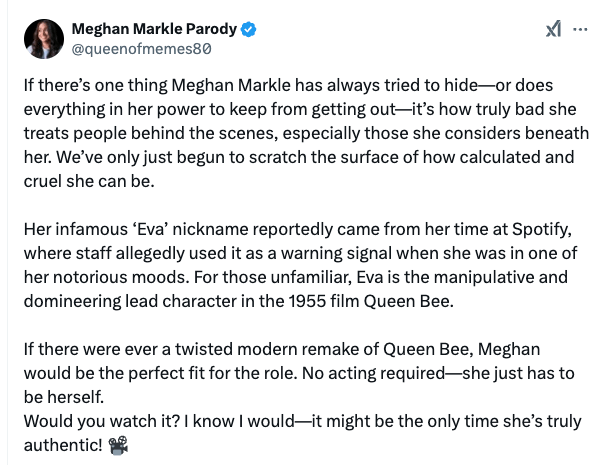606x465 pixels.
Task: Visit the @queenofmemes80 handle link
Action: [141, 47]
